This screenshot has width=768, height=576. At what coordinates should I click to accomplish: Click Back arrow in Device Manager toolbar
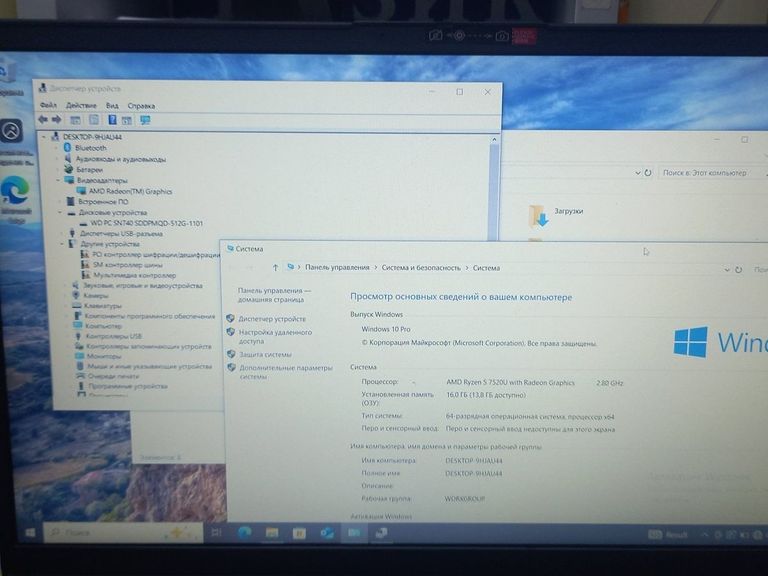point(43,120)
